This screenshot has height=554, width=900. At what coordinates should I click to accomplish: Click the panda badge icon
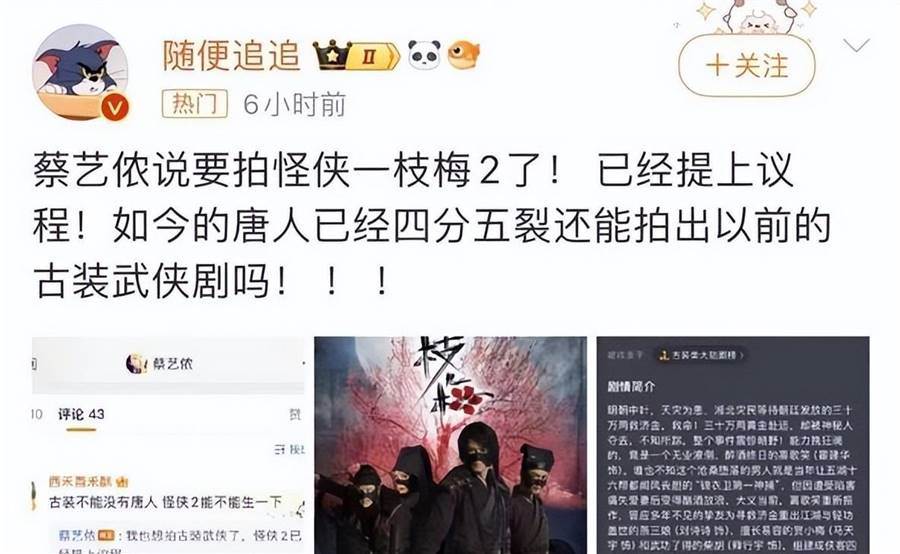(x=424, y=55)
